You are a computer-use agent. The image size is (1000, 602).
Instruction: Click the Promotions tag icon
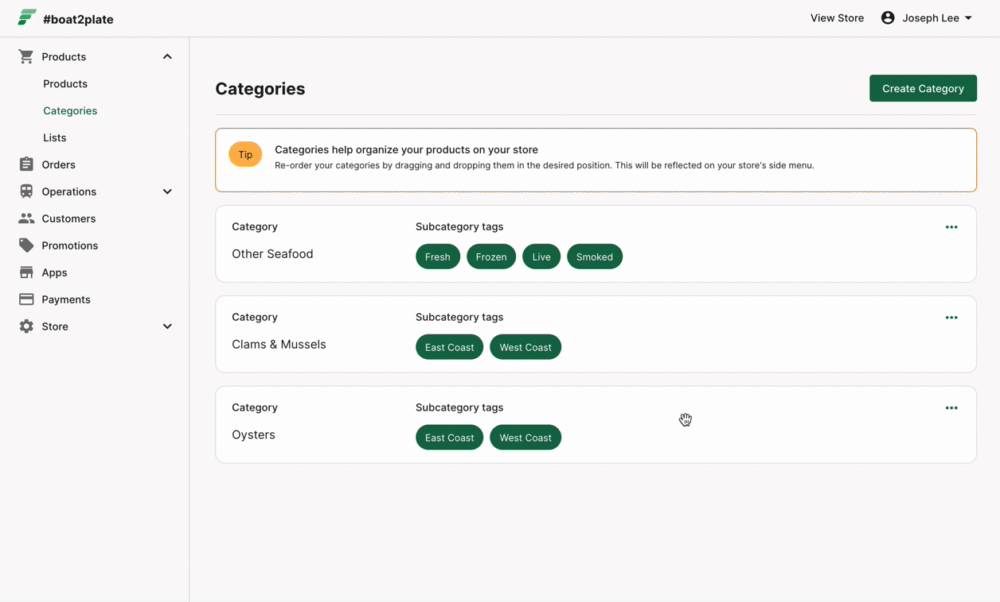[x=26, y=245]
